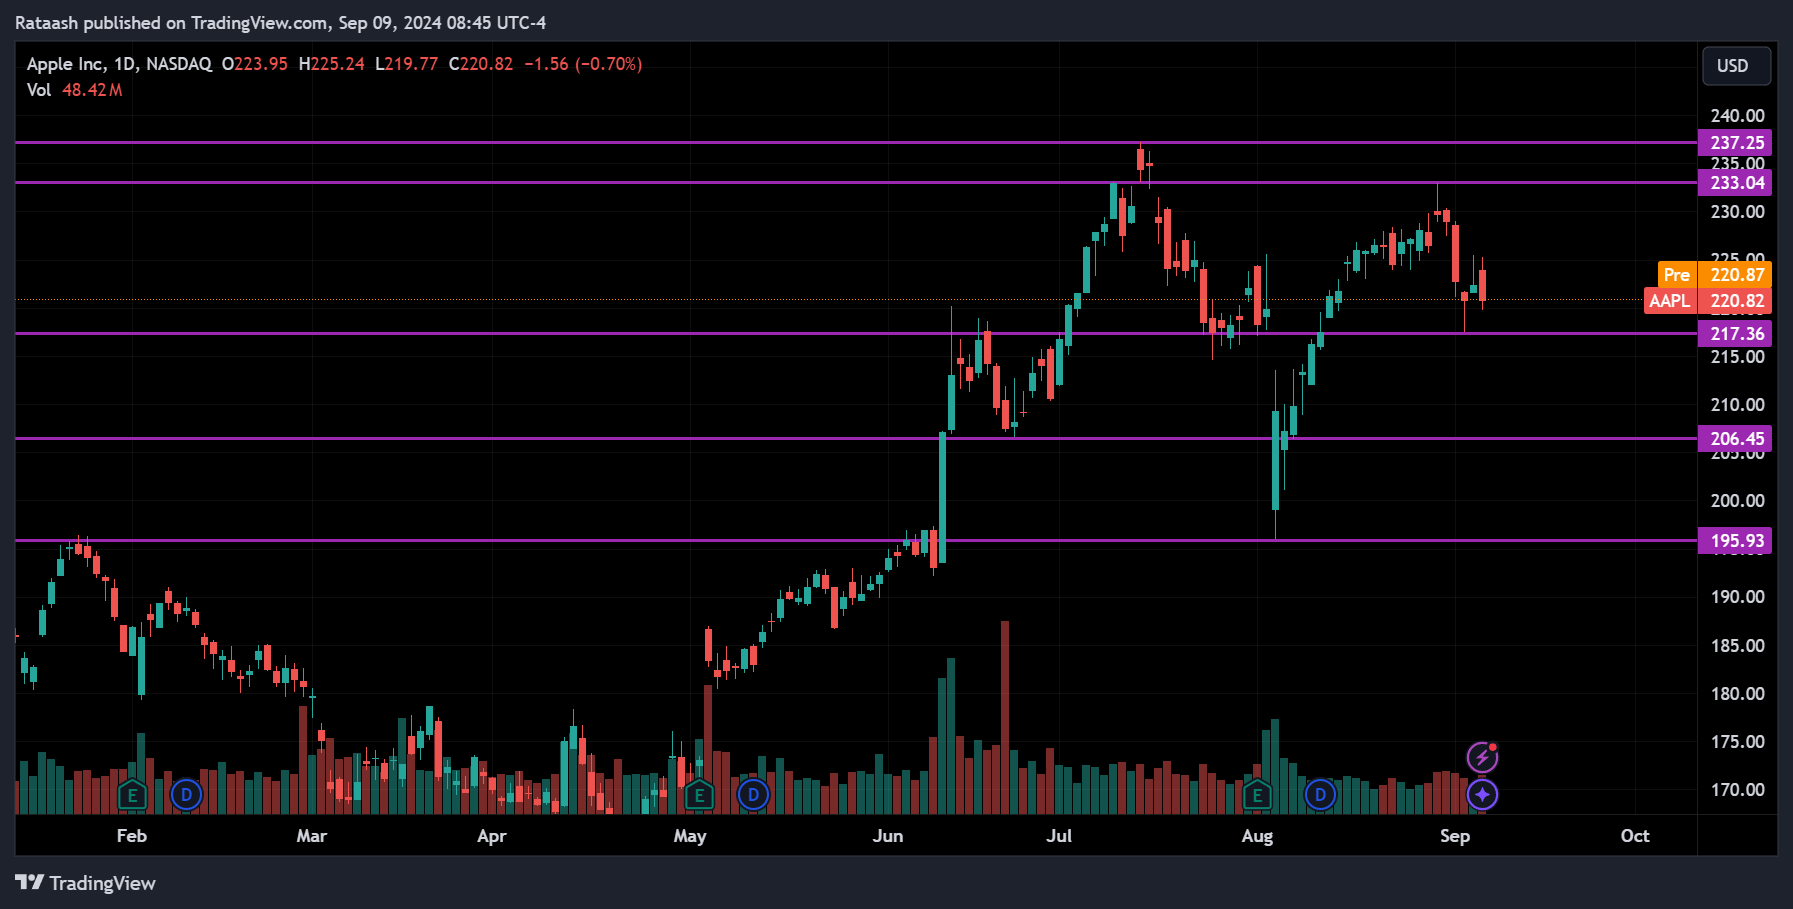Click the 230.00 price axis value
This screenshot has width=1793, height=909.
coord(1737,212)
